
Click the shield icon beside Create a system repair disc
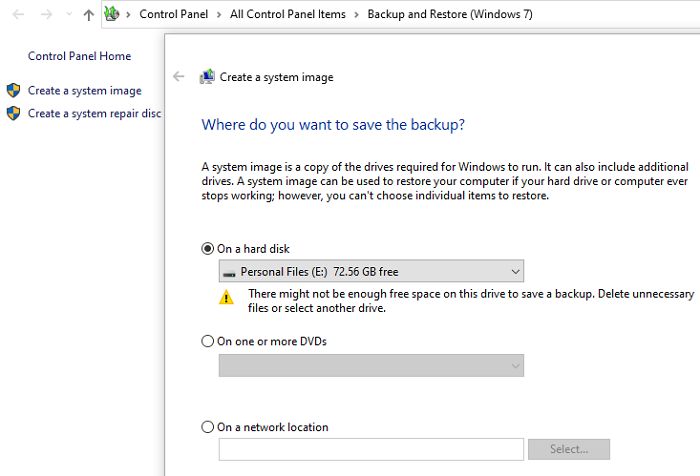pyautogui.click(x=14, y=114)
